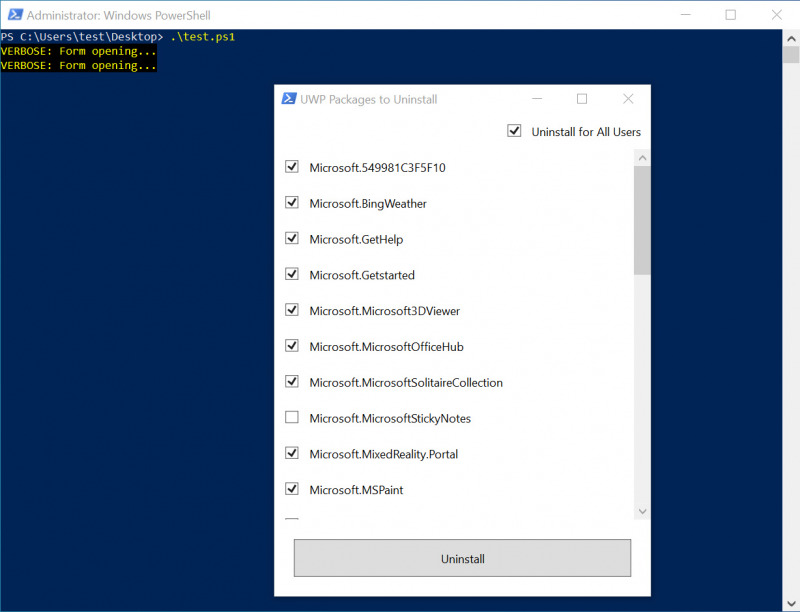
Task: Click the package list scroll-up arrow
Action: pos(642,158)
